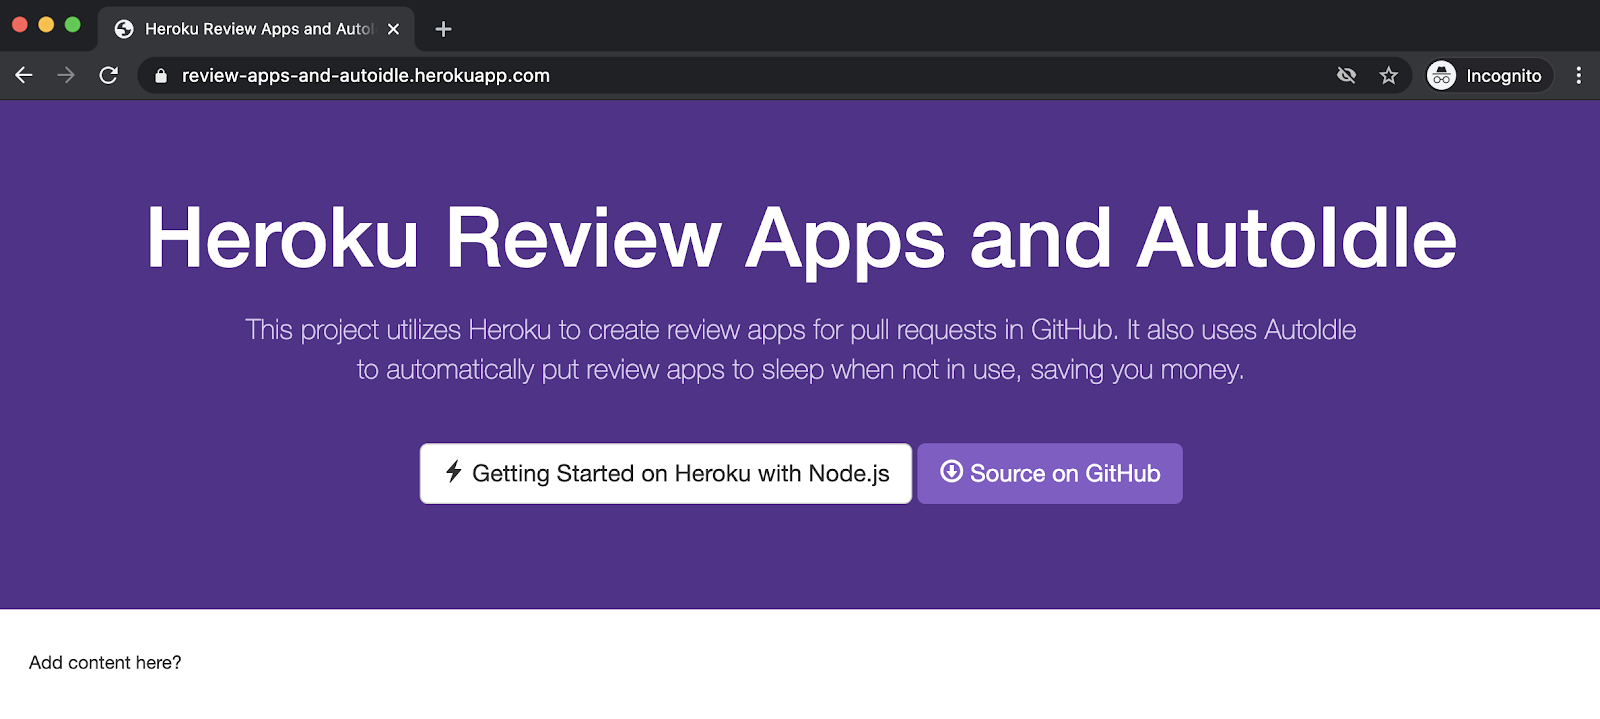
Task: Reload the current page
Action: 109,75
